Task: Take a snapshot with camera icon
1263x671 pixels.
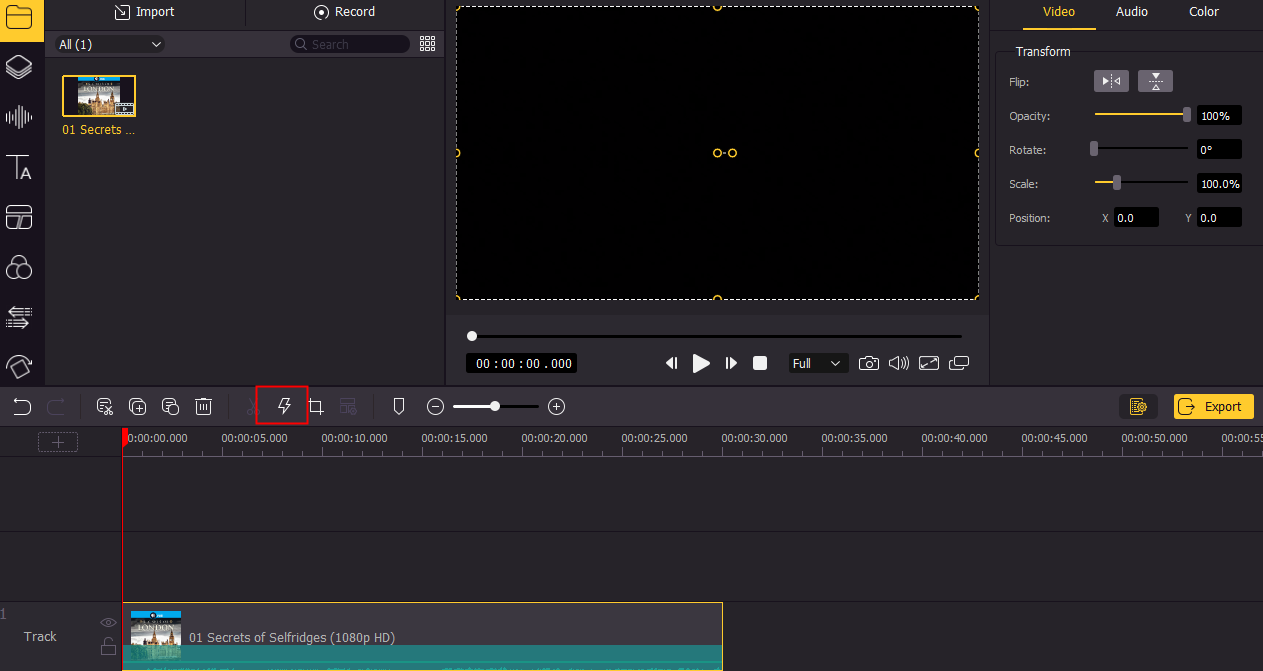Action: [869, 363]
